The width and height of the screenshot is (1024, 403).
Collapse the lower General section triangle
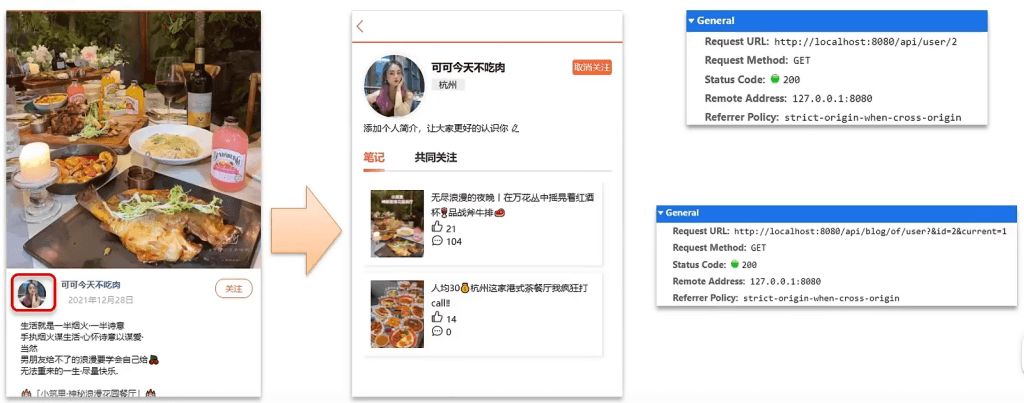[660, 213]
